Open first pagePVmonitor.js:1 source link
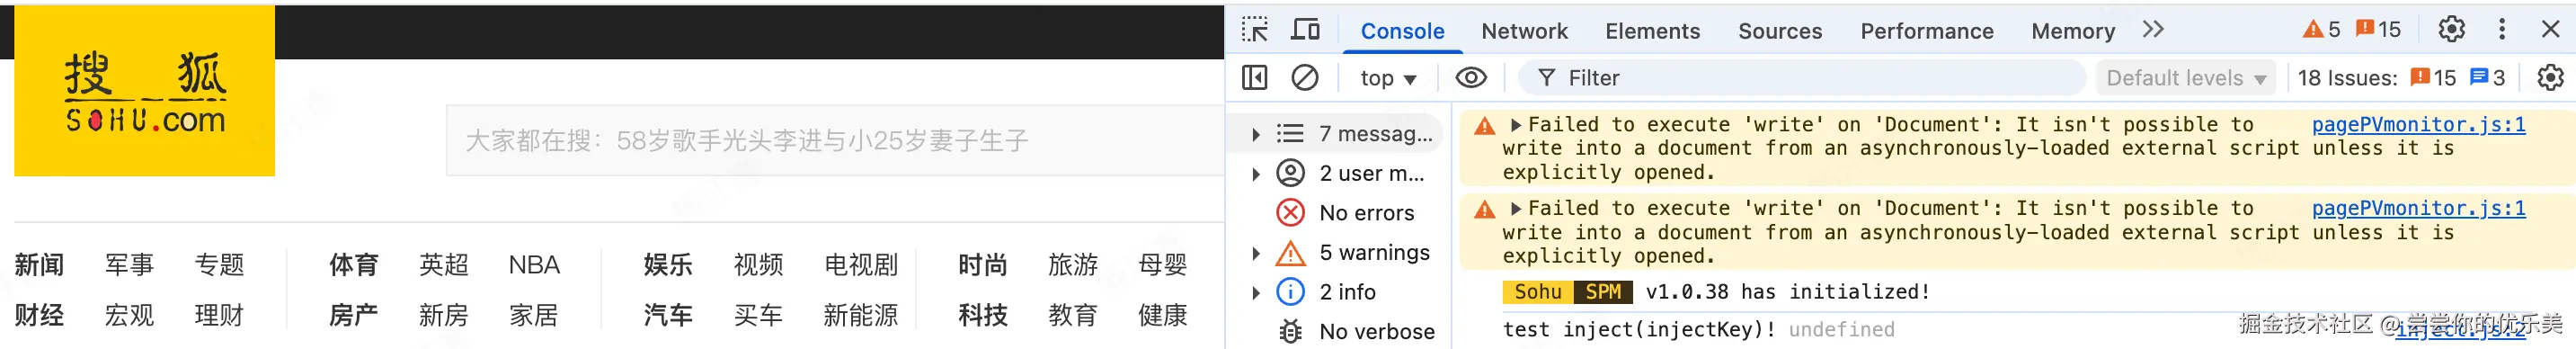Screen dimensions: 2576x349 pyautogui.click(x=2418, y=125)
